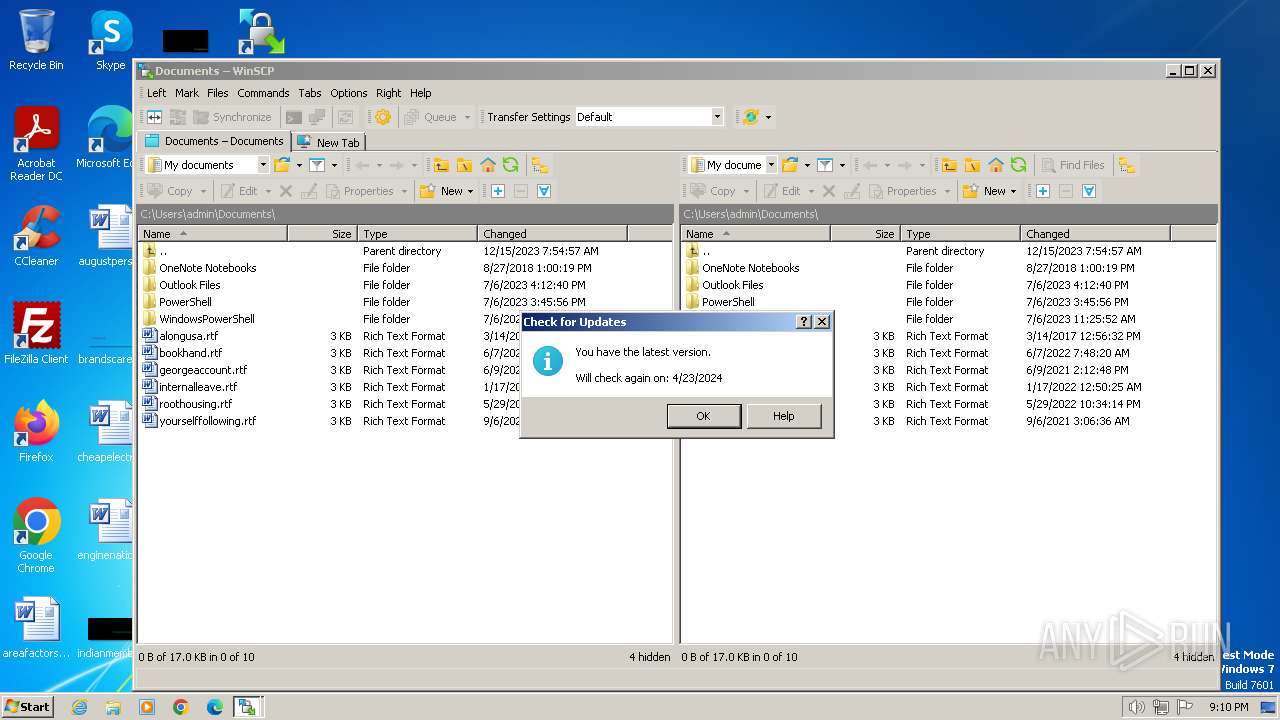Click the question mark help icon in dialog title
Screen dimensions: 1280x720
tap(803, 322)
